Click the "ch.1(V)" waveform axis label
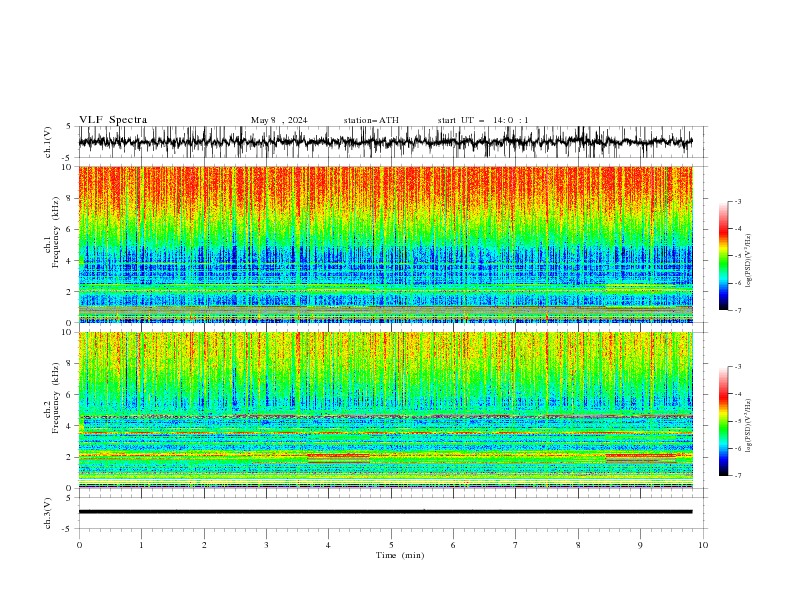Screen dimensions: 792x612 coord(48,142)
